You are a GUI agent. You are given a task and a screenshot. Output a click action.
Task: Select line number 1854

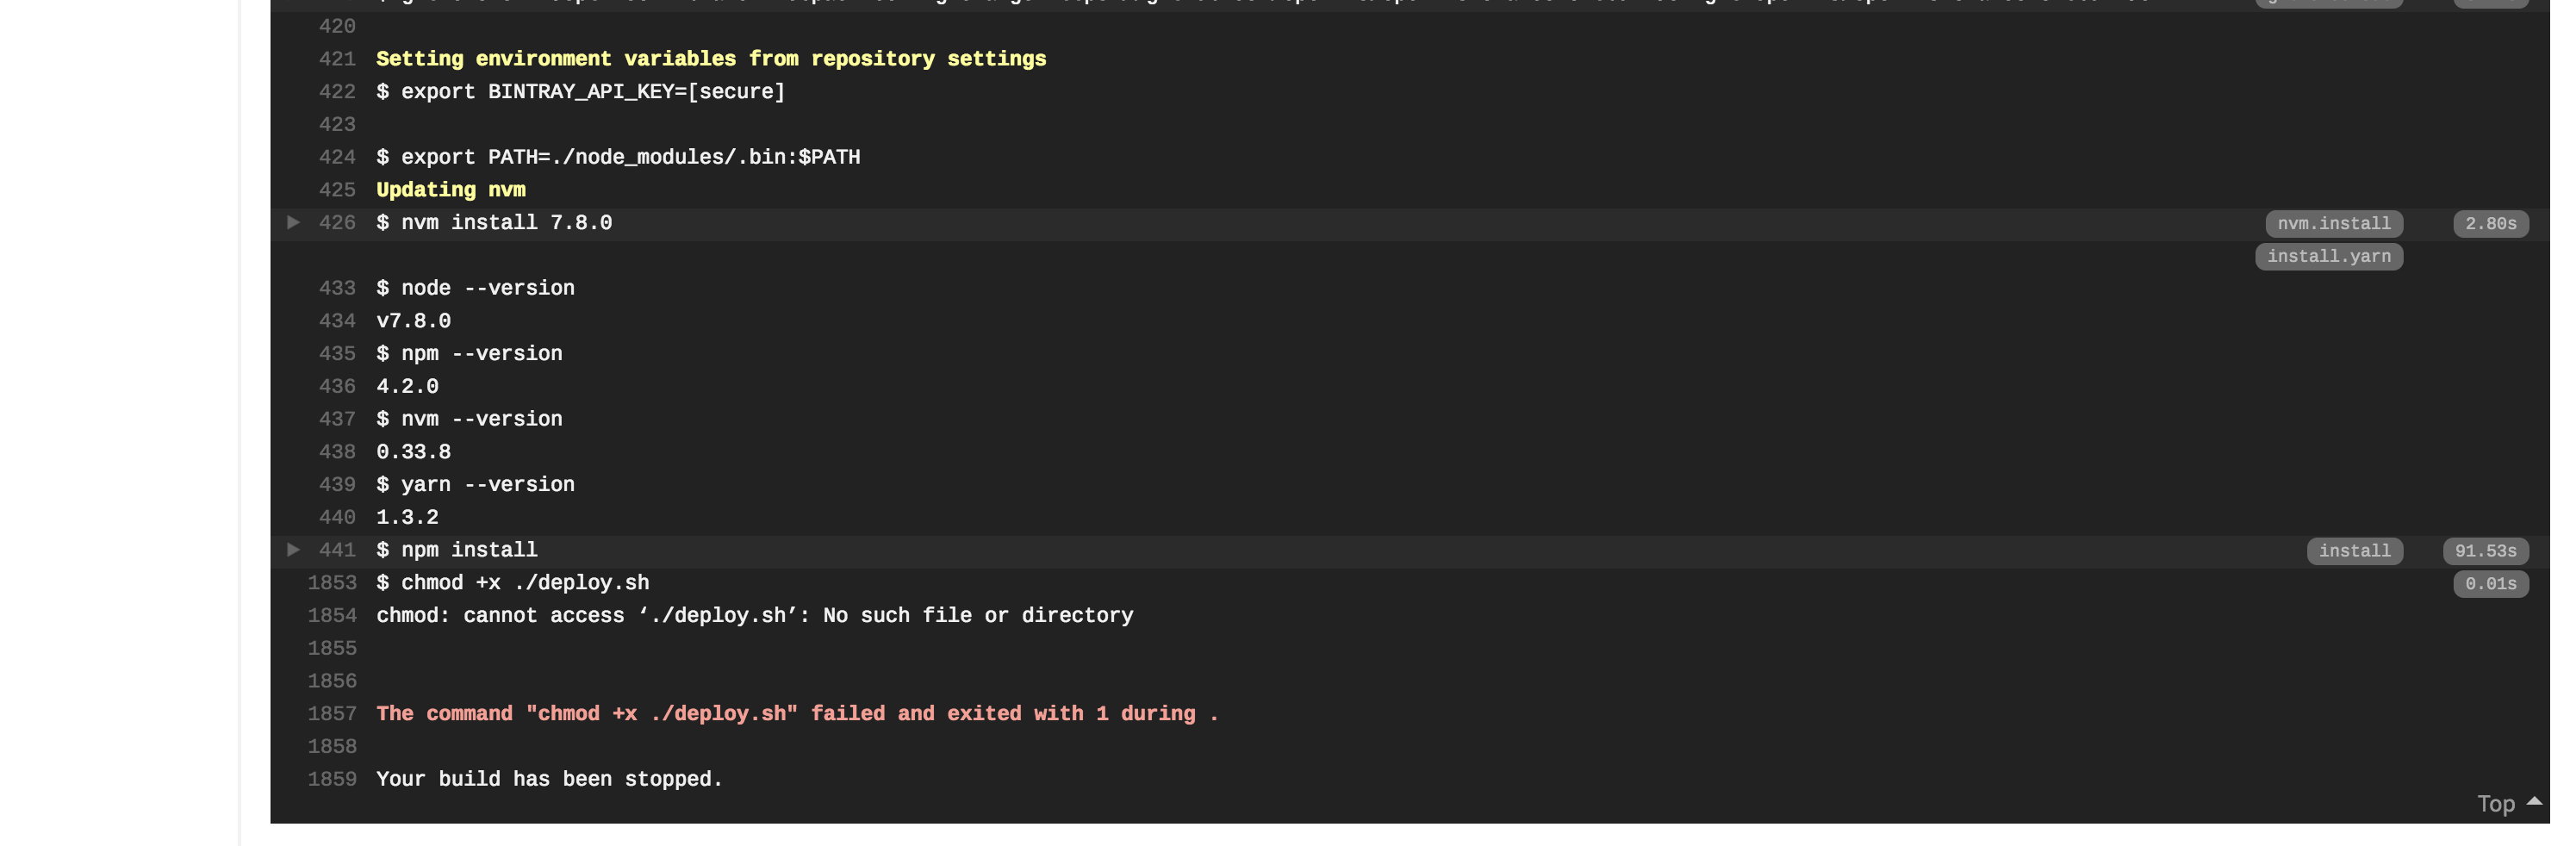(332, 616)
